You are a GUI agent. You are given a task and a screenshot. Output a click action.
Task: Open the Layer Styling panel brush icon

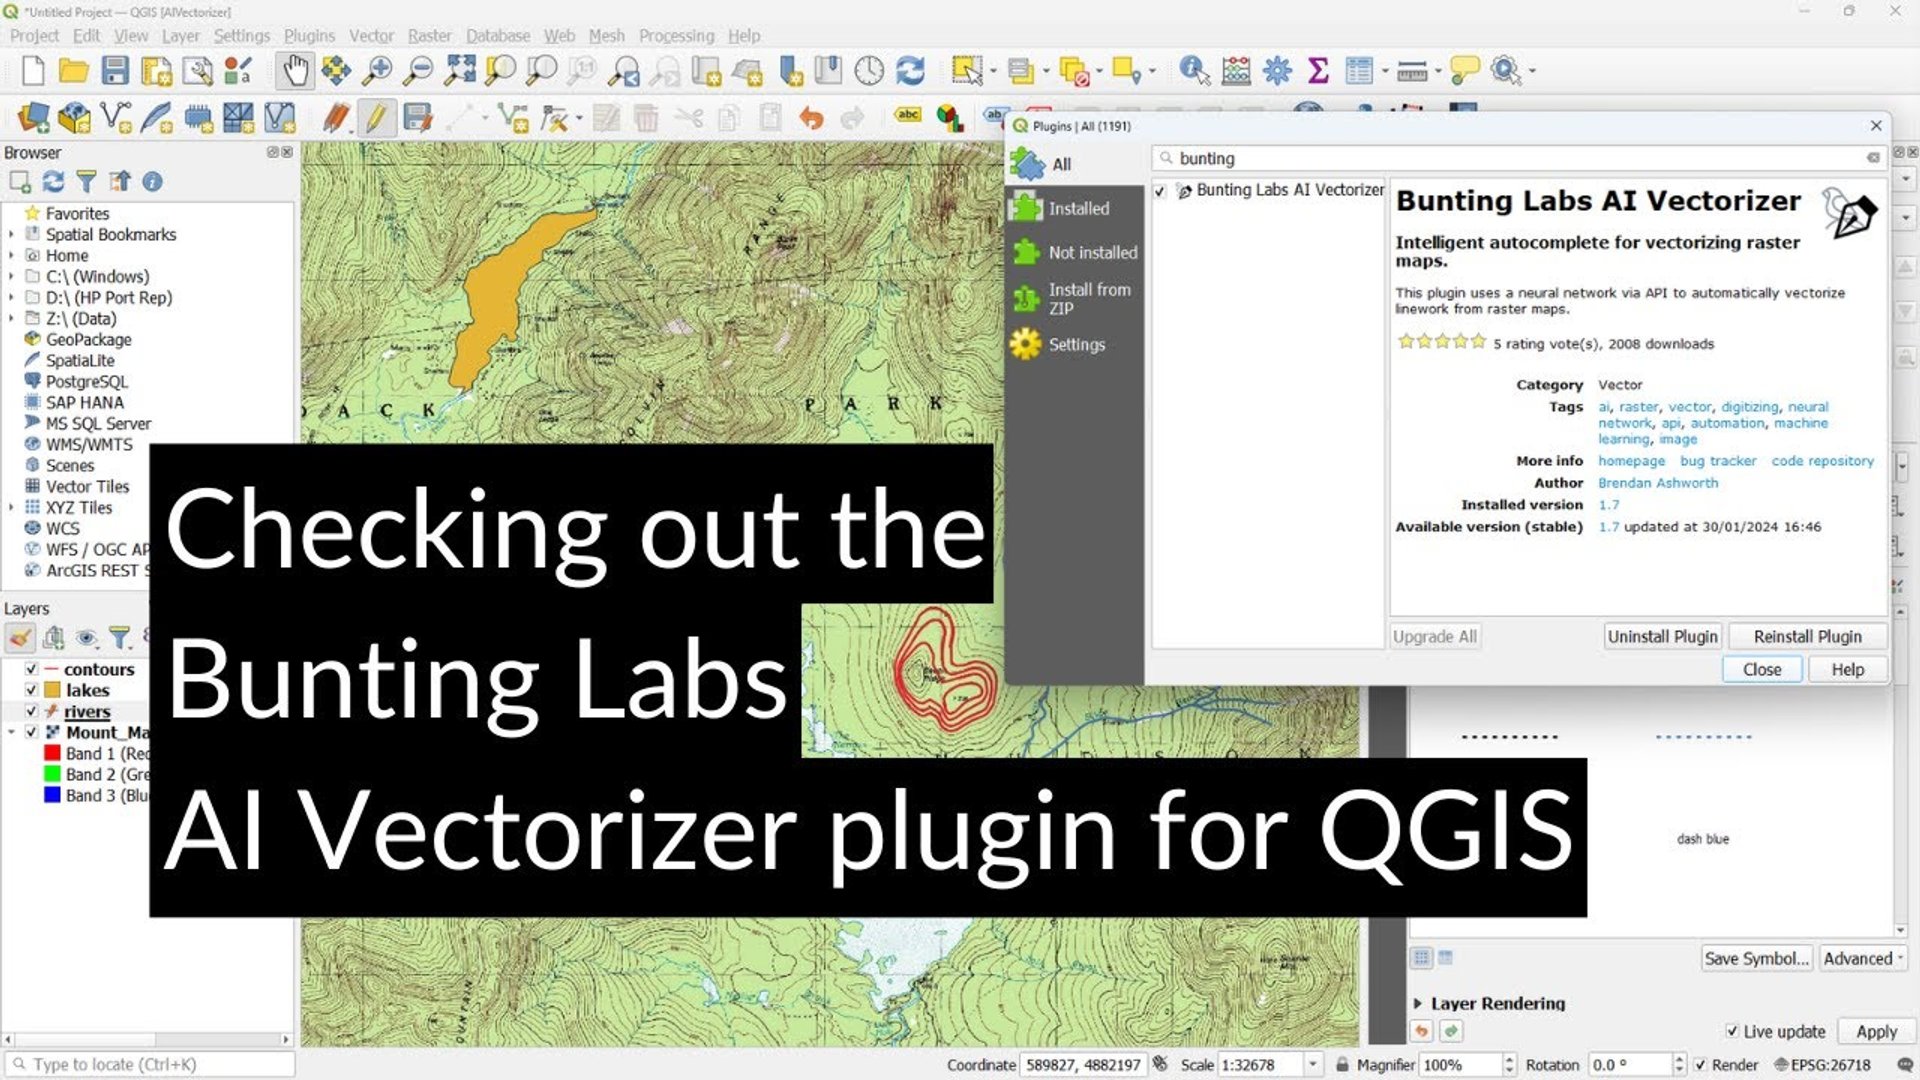(20, 637)
